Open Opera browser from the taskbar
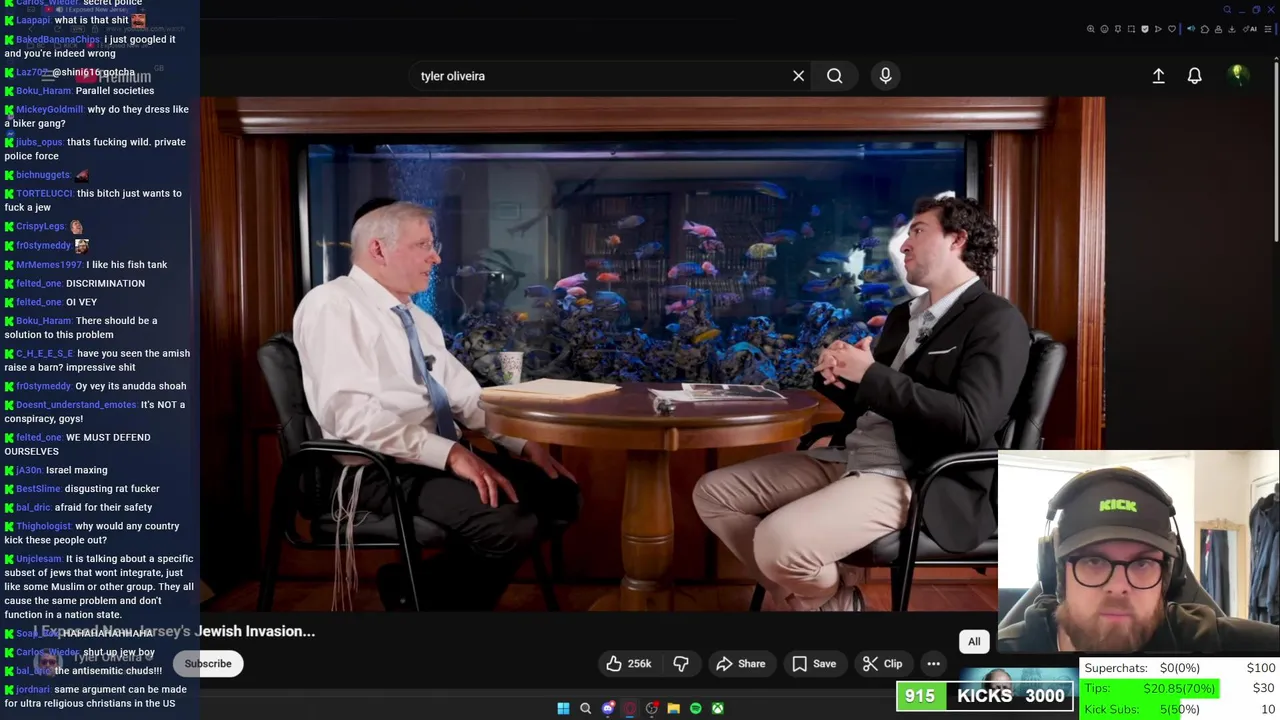Viewport: 1280px width, 720px height. tap(629, 709)
